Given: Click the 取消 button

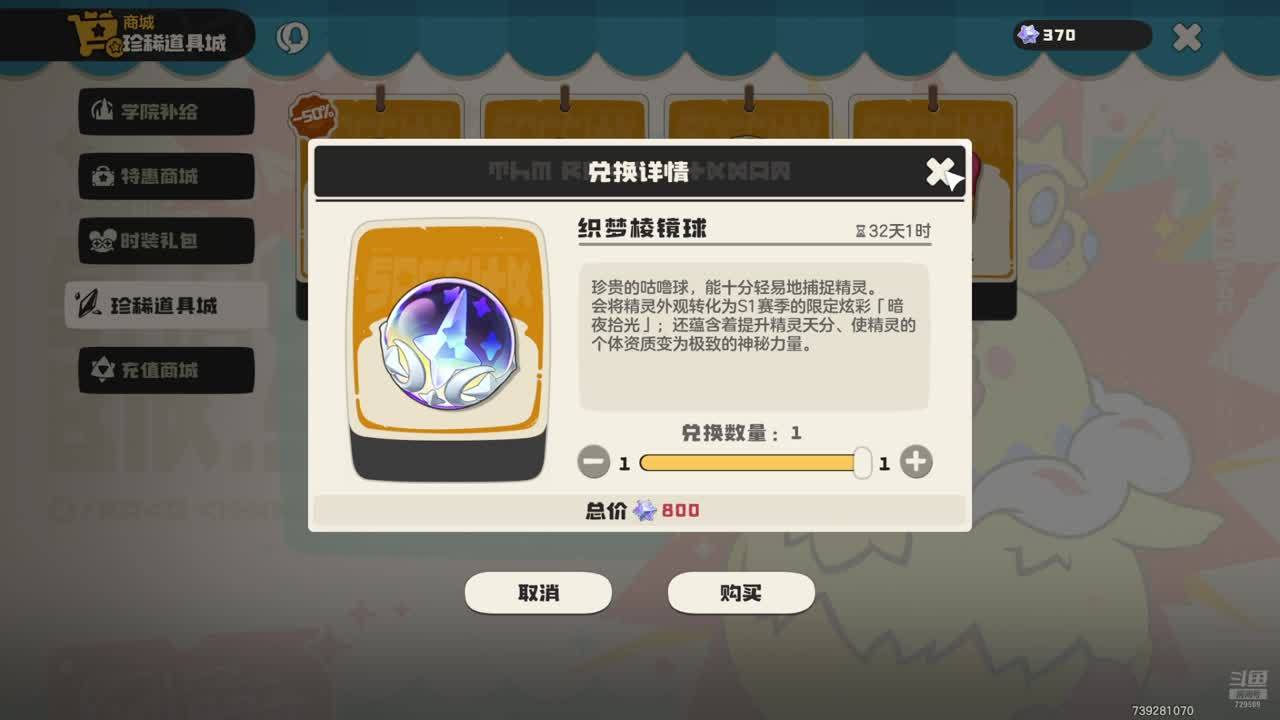Looking at the screenshot, I should click(538, 593).
